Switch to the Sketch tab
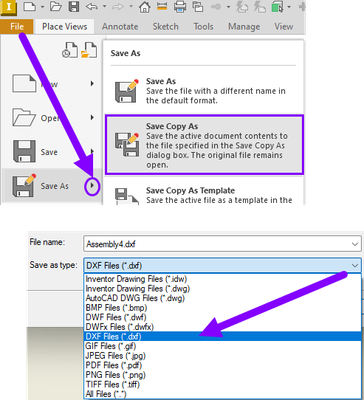This screenshot has height=400, width=364. click(166, 27)
